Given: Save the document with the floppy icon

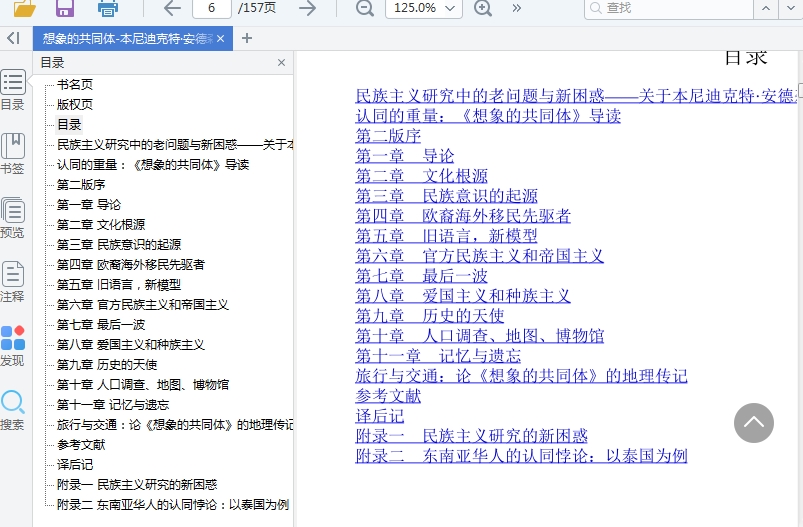Looking at the screenshot, I should point(65,7).
